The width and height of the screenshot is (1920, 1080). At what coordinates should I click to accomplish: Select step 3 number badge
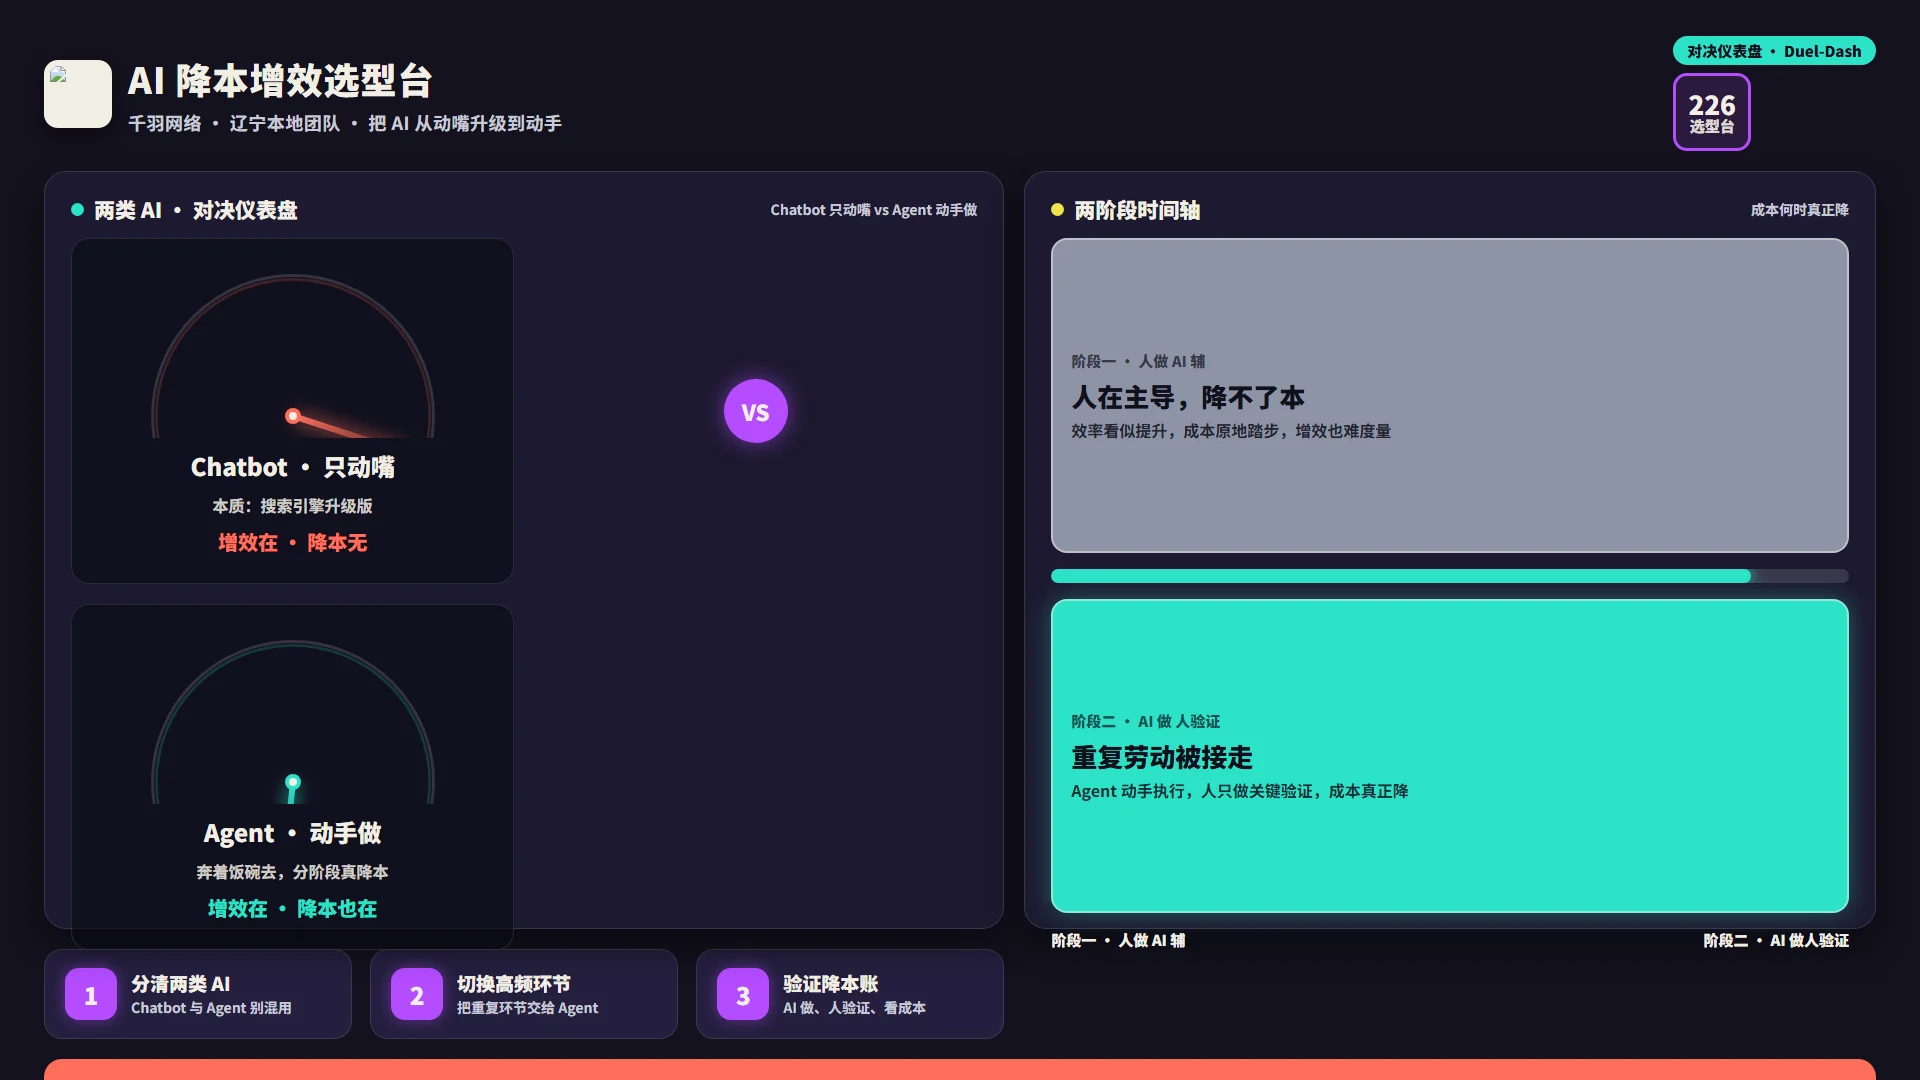(x=743, y=994)
